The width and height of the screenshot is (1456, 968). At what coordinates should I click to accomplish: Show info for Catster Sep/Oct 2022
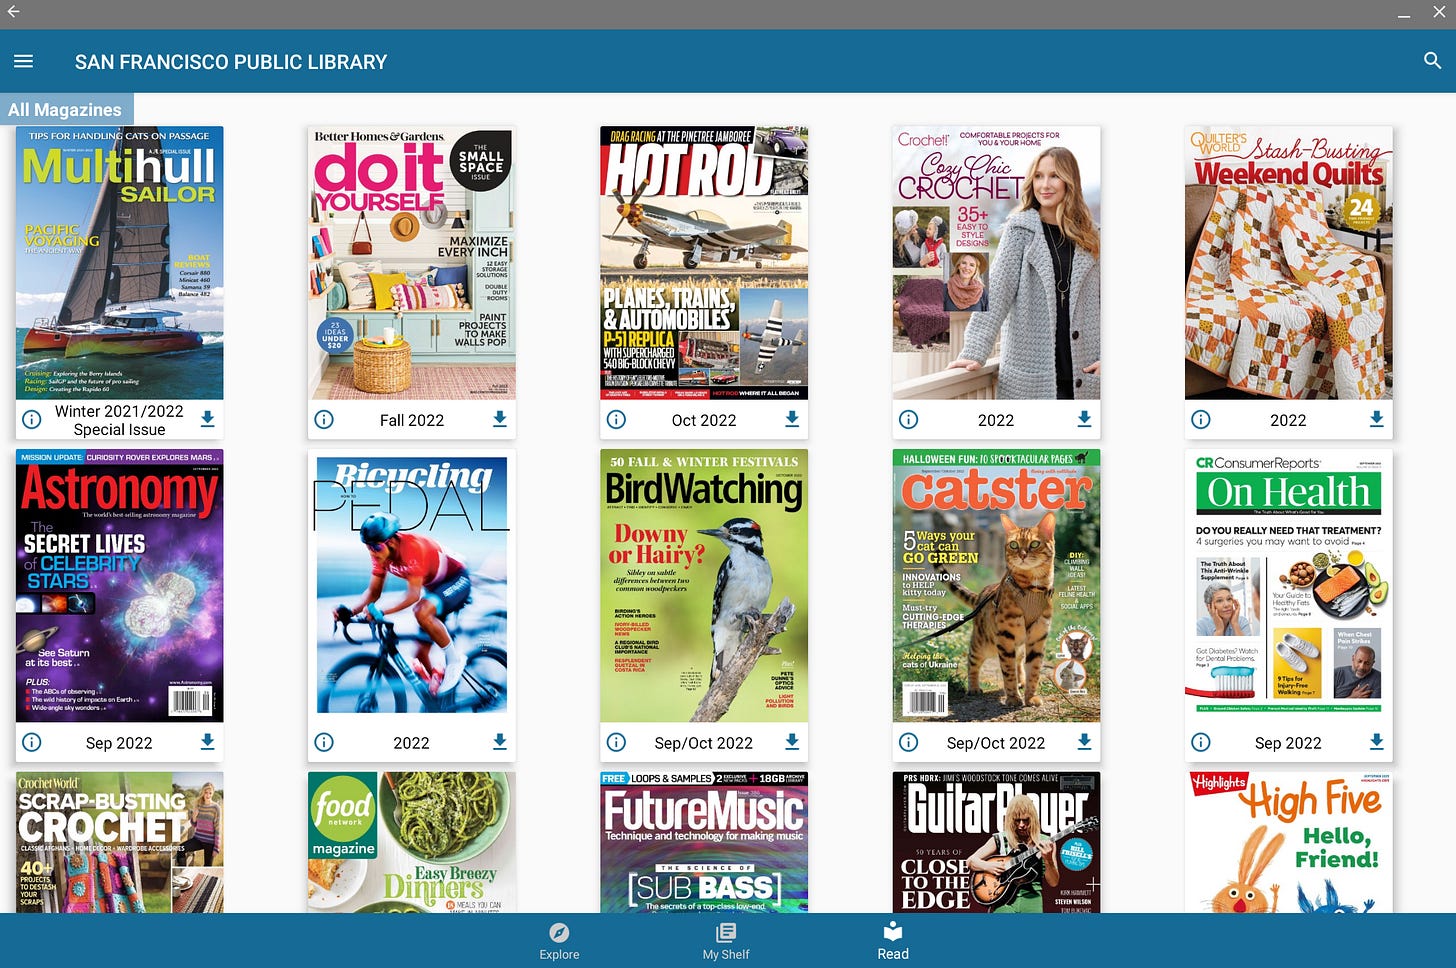tap(908, 742)
